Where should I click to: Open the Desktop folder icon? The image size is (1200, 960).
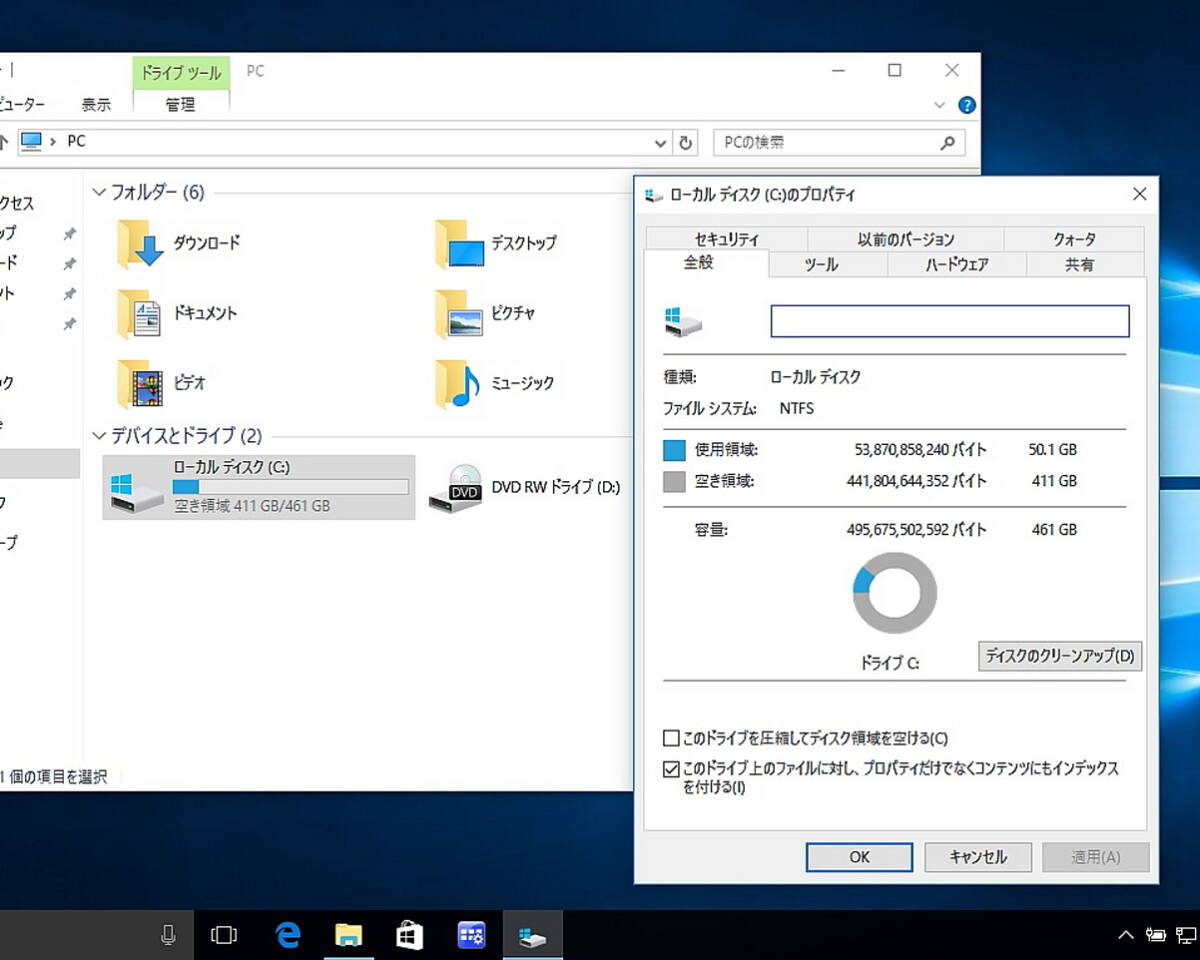click(x=458, y=244)
